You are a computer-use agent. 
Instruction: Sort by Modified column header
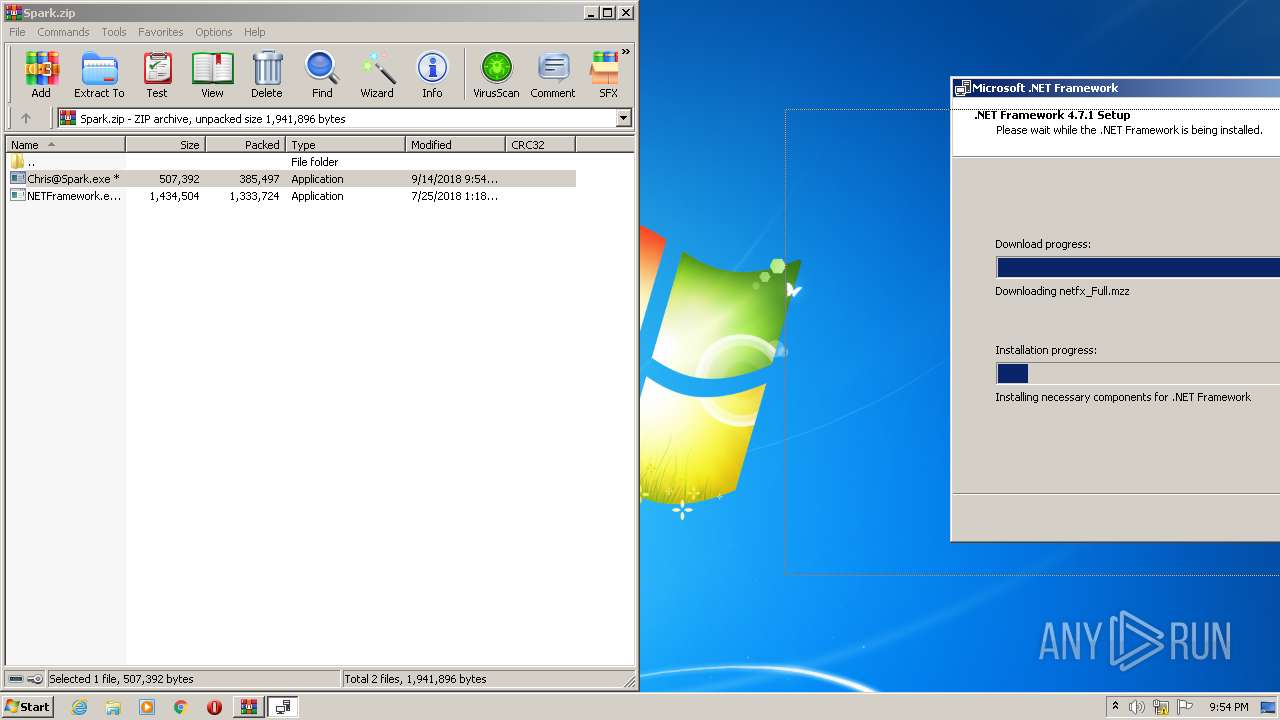[x=456, y=145]
